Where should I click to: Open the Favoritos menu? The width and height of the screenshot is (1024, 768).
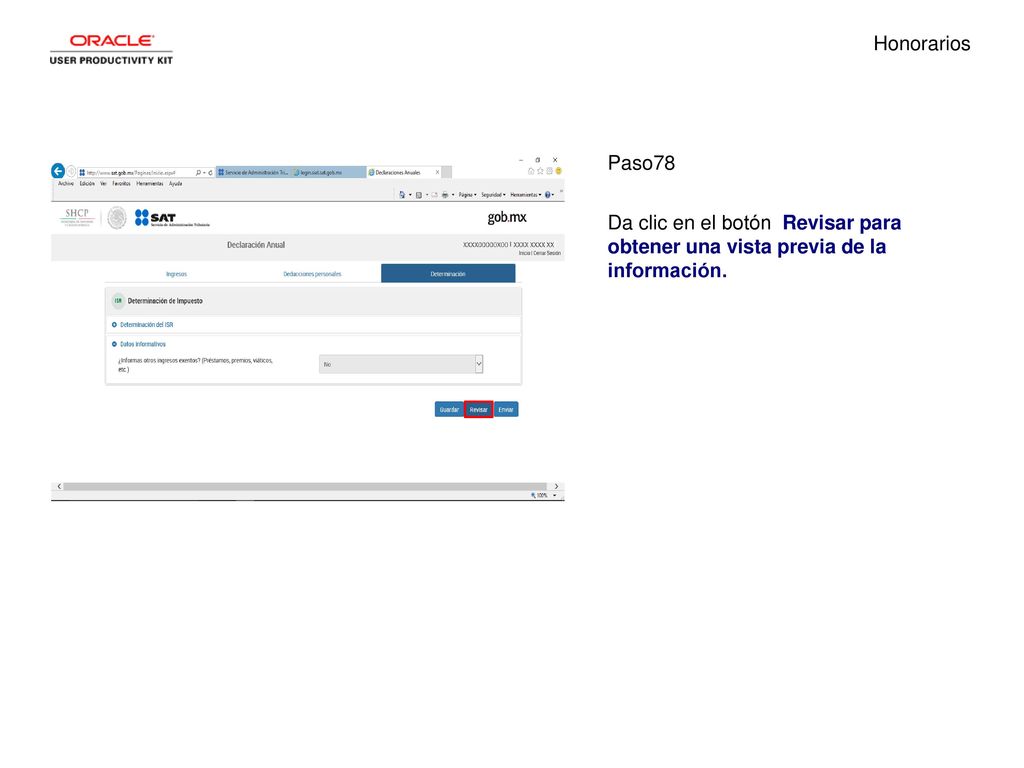[x=121, y=184]
